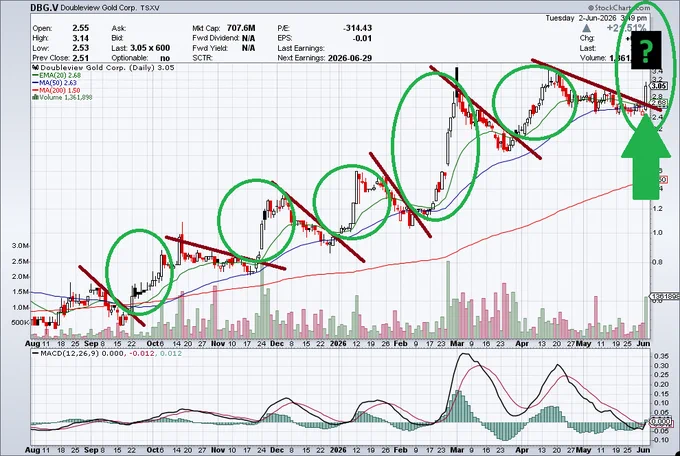The width and height of the screenshot is (680, 456).
Task: Click the up-triangle change indicator near the date
Action: pos(586,28)
